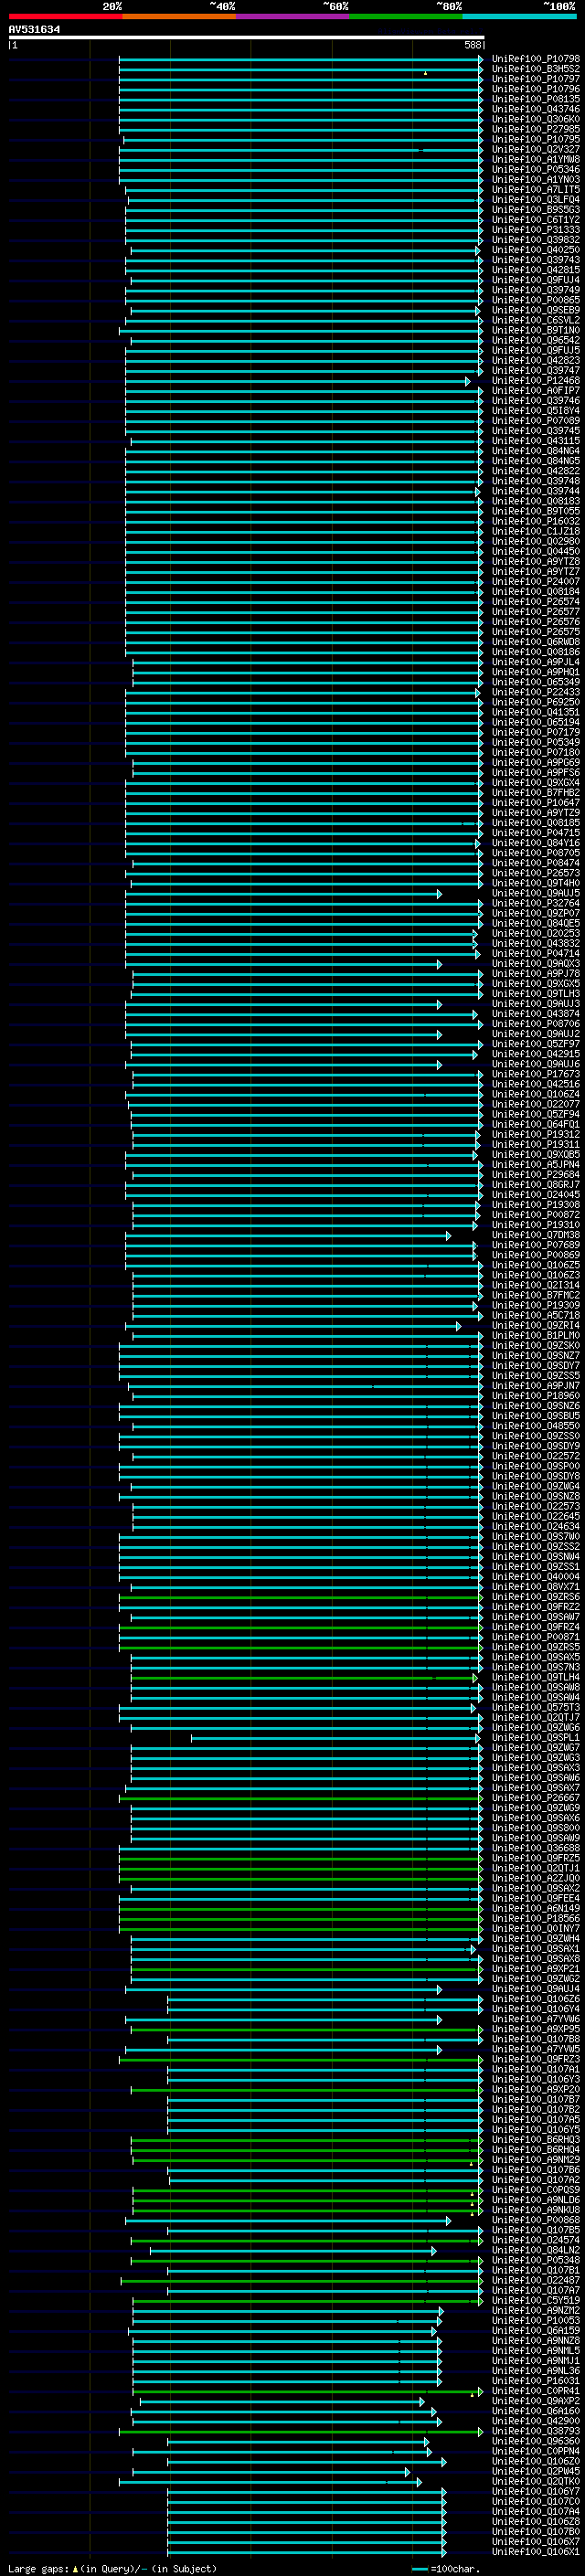Select the UniRef100_Q84NG4 label
The height and width of the screenshot is (2576, 585).
[536, 451]
